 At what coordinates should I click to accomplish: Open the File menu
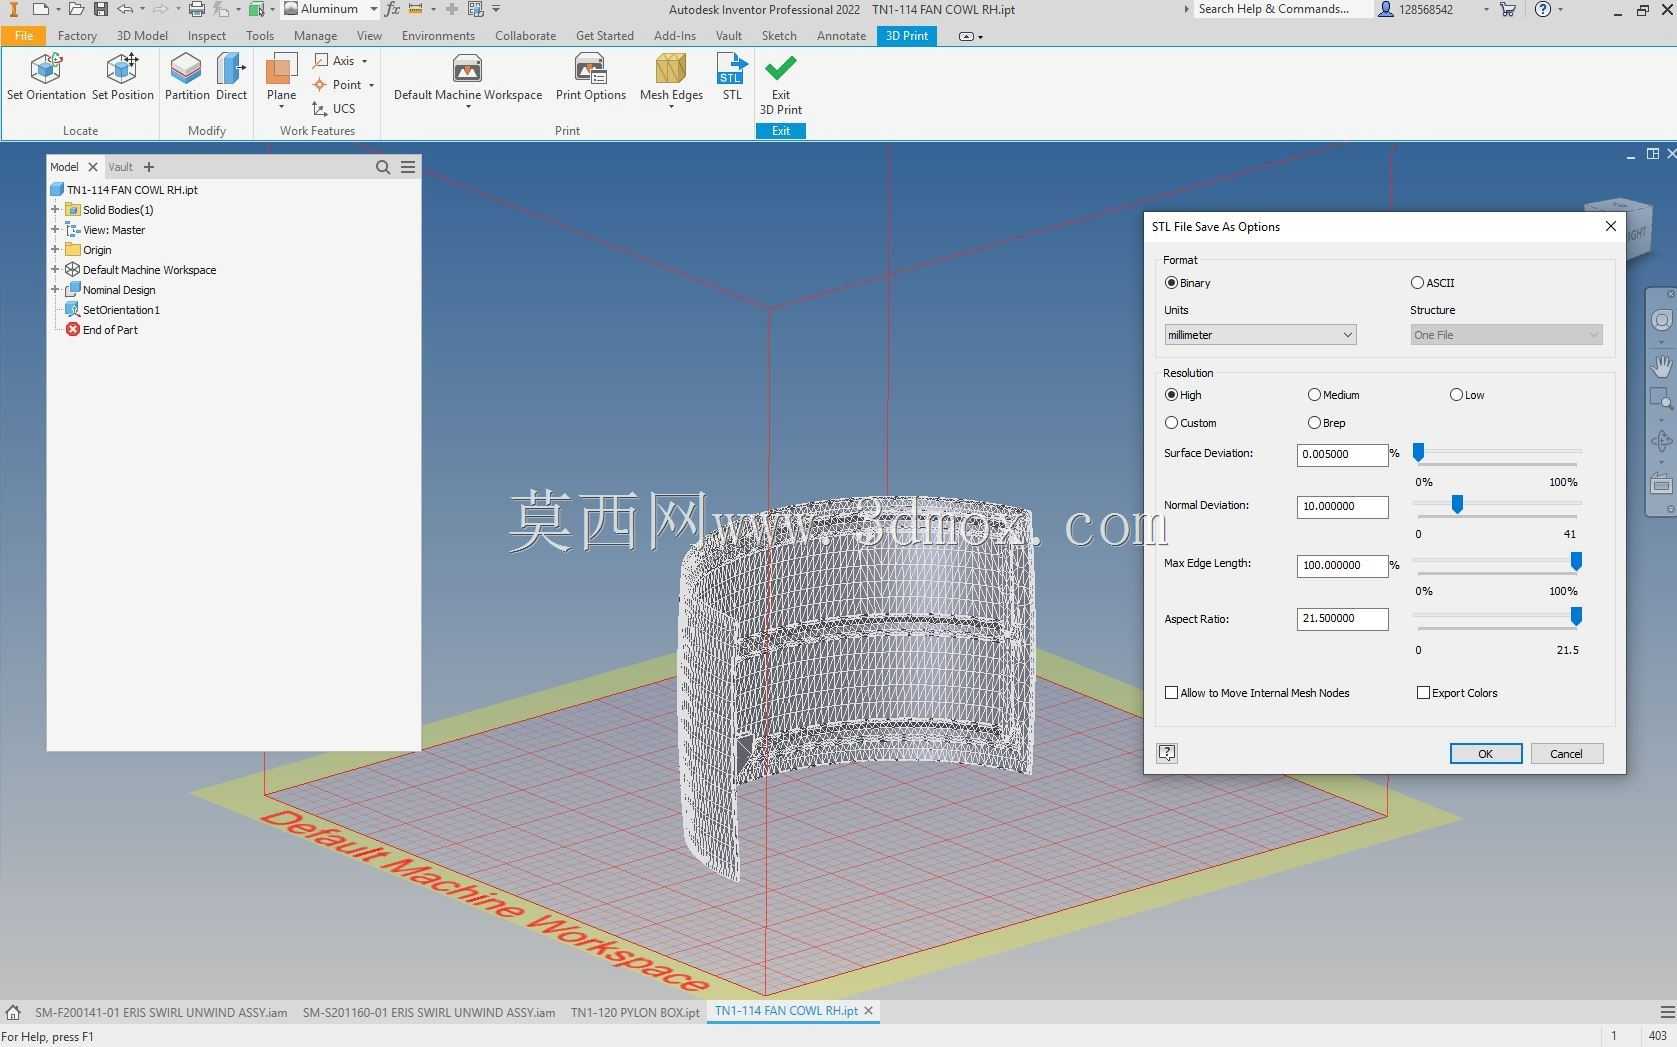pos(24,35)
